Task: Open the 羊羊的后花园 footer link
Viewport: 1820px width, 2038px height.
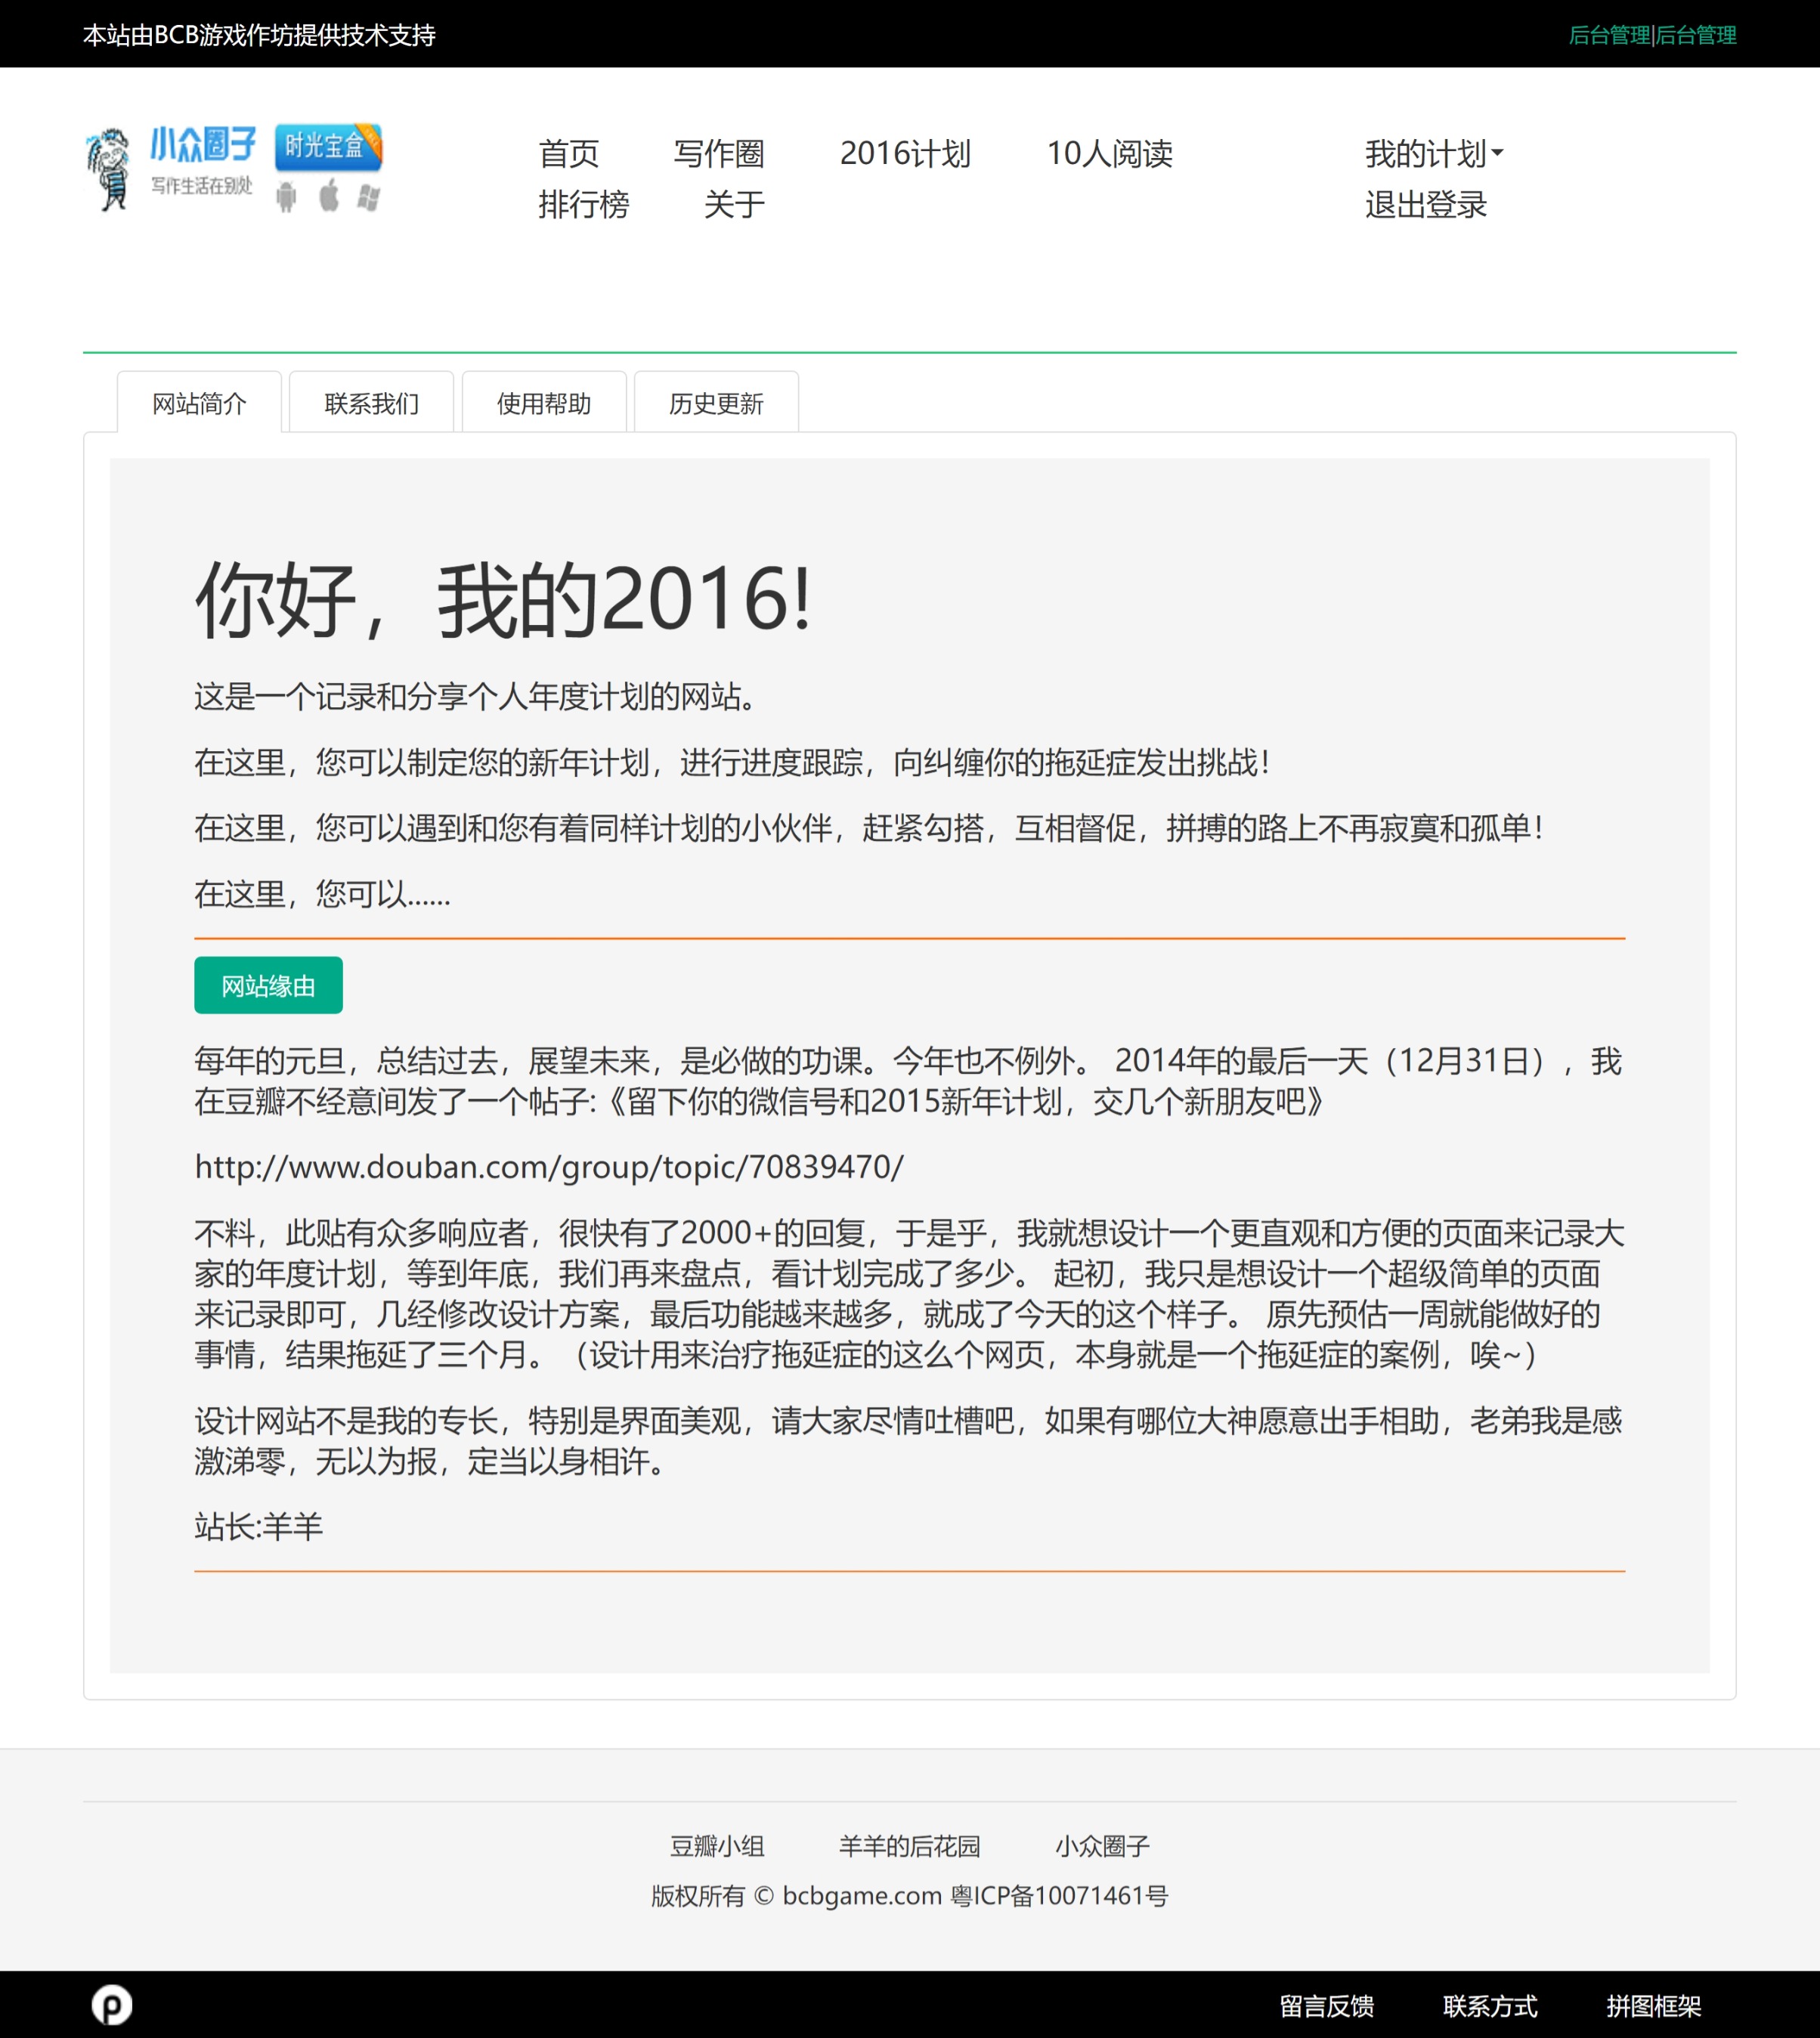Action: point(909,1846)
